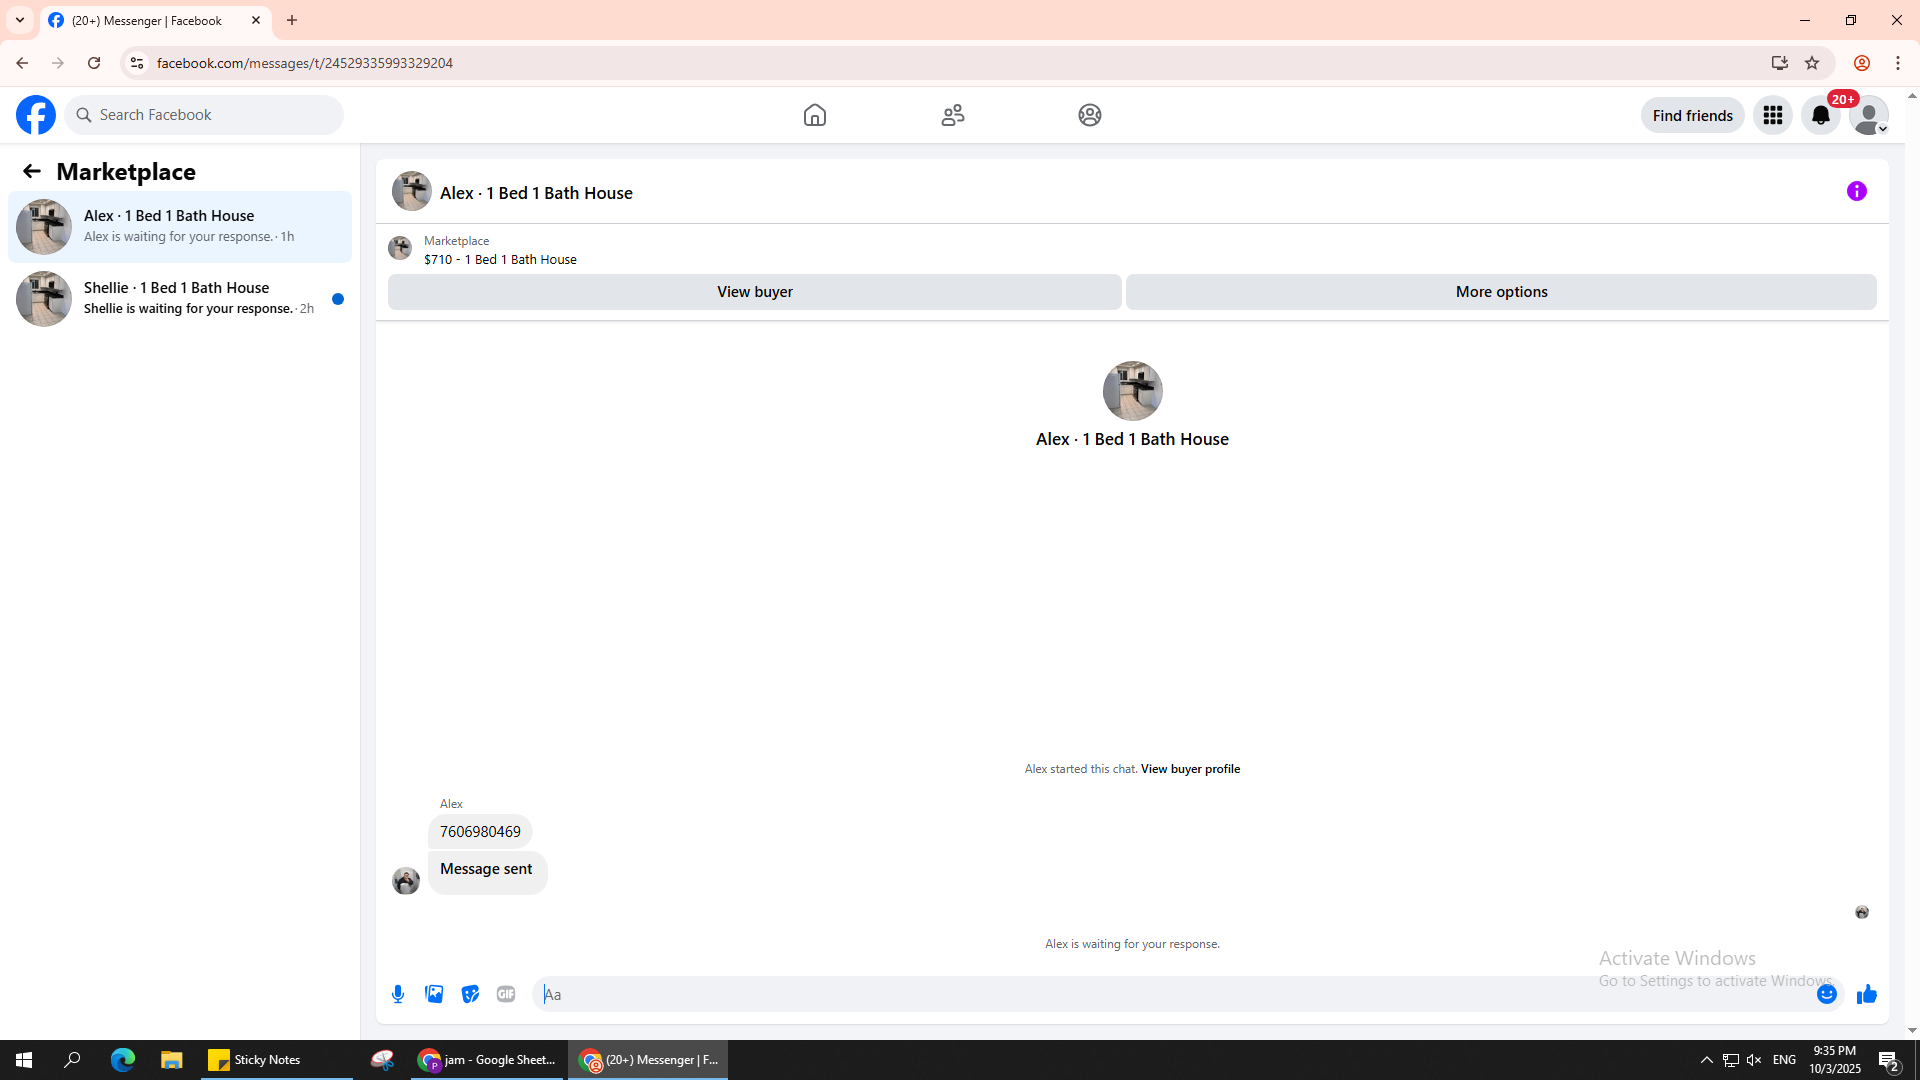The image size is (1920, 1080).
Task: Send a thumbs-up like
Action: tap(1867, 994)
